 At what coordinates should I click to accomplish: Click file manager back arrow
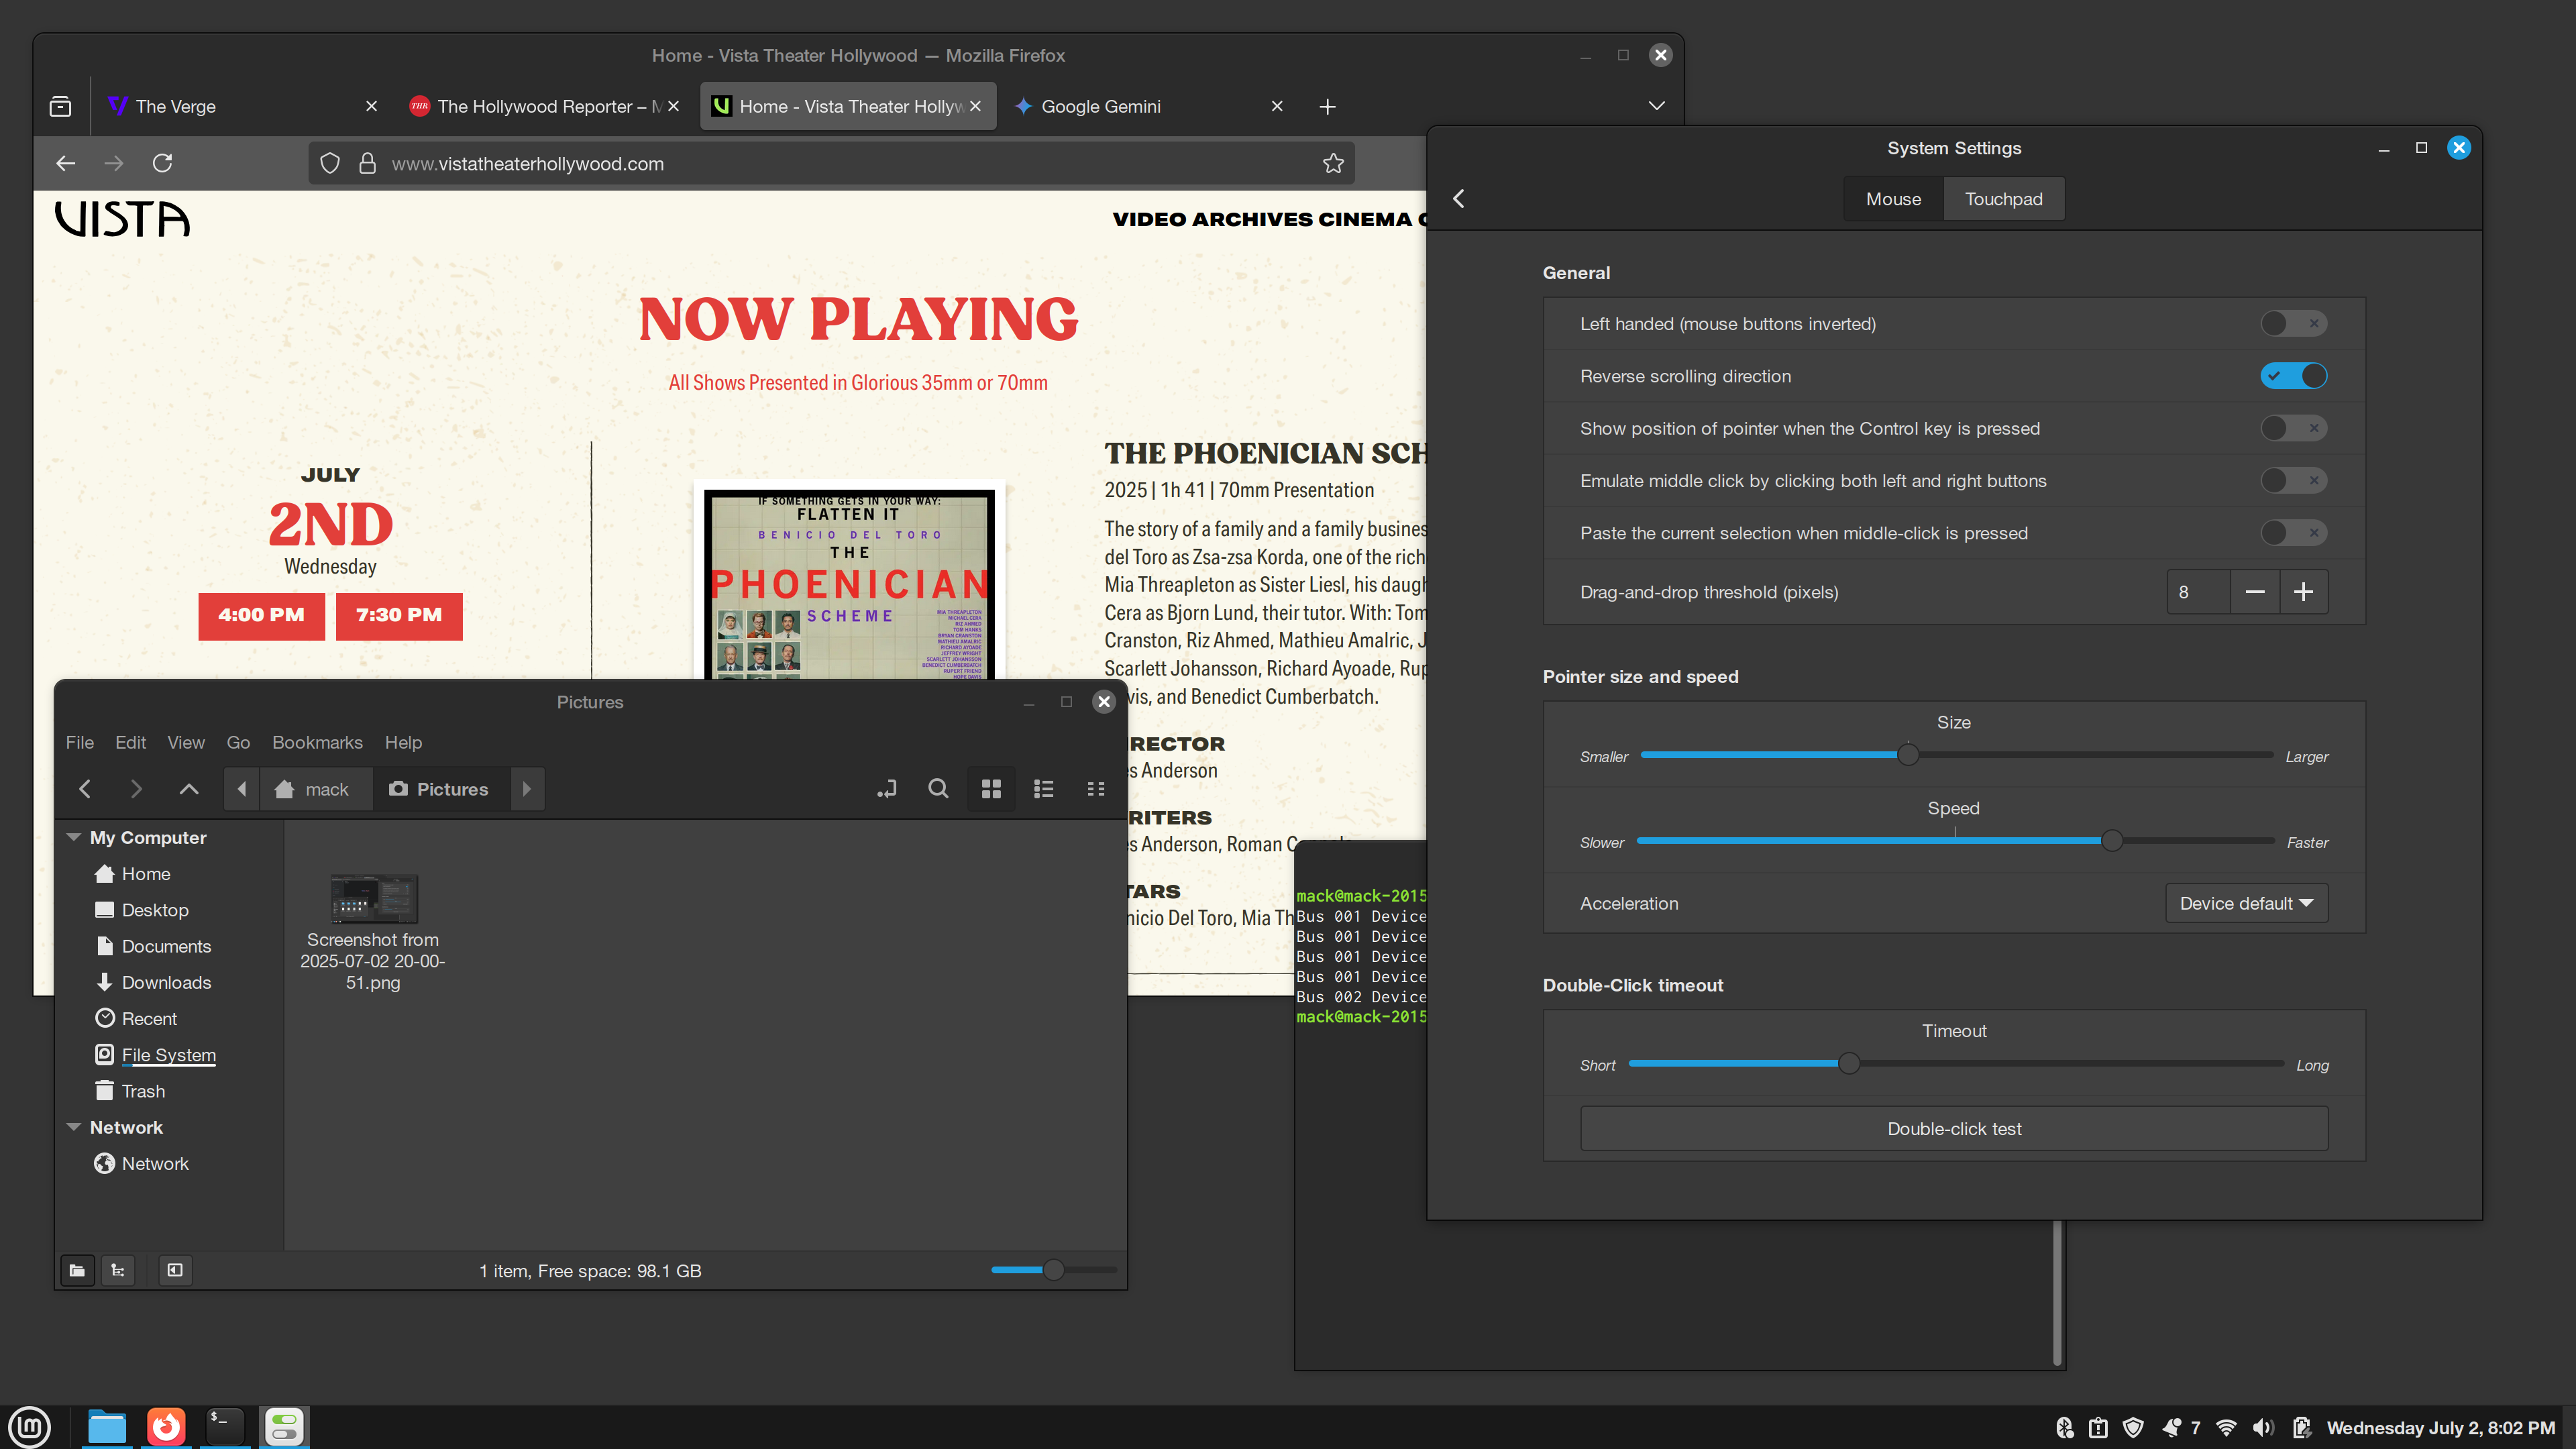click(x=85, y=789)
